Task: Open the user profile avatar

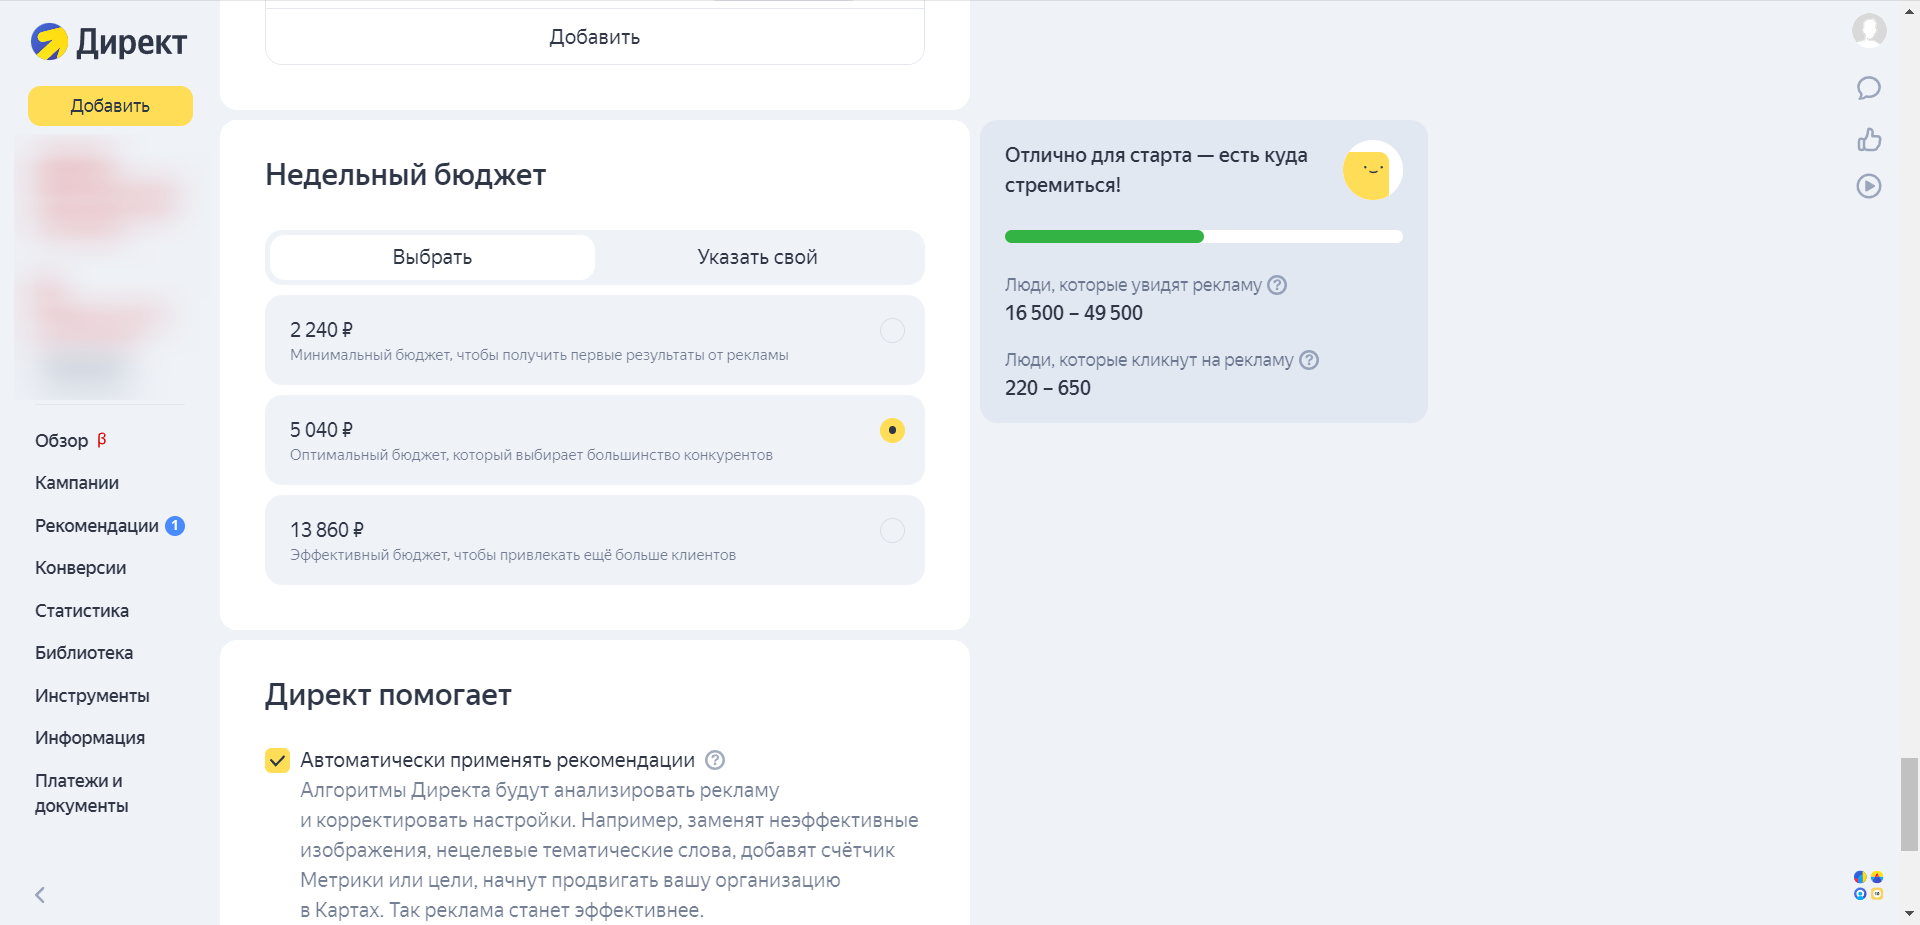Action: (1869, 30)
